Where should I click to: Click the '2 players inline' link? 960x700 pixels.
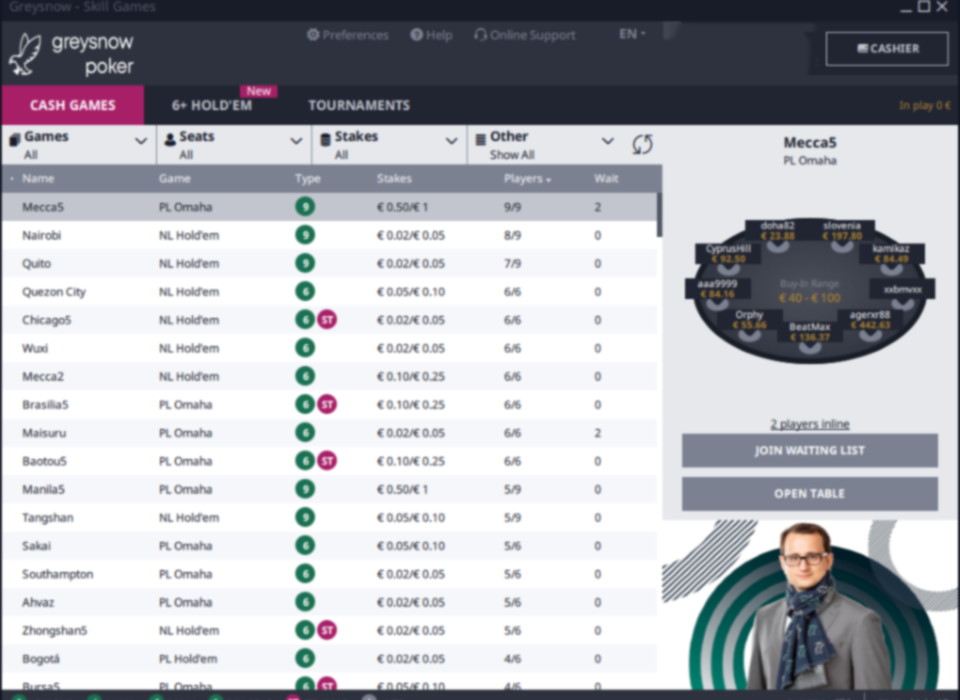809,424
